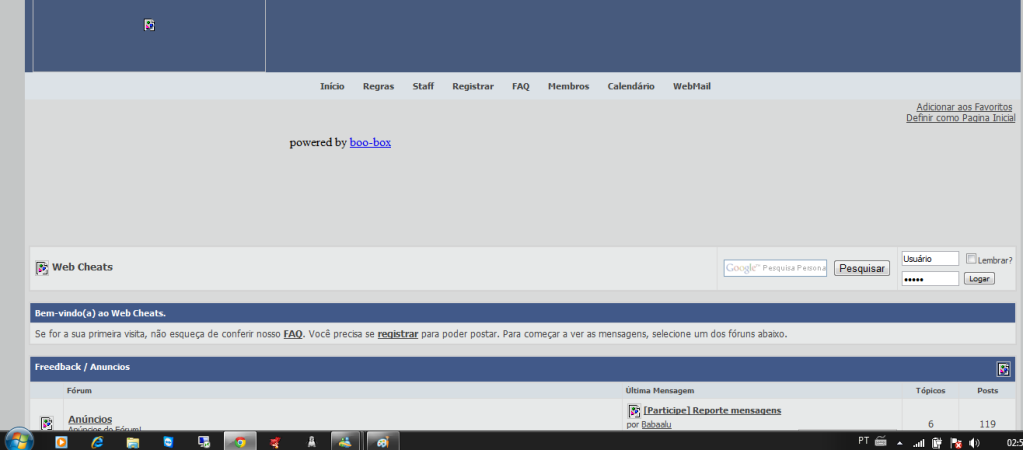Click the 119 posts count

pyautogui.click(x=987, y=424)
